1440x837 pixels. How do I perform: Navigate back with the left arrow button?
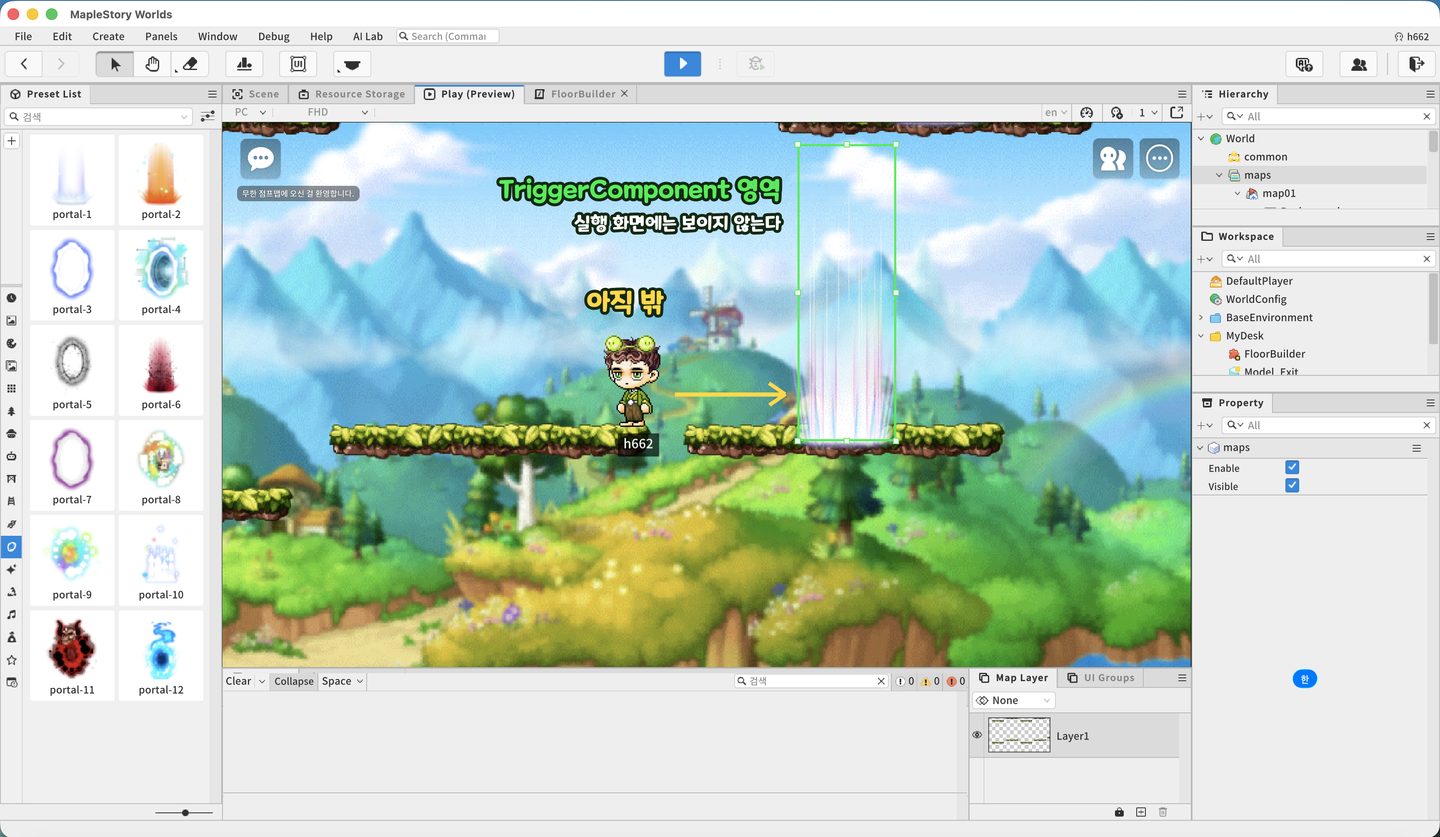(x=24, y=64)
